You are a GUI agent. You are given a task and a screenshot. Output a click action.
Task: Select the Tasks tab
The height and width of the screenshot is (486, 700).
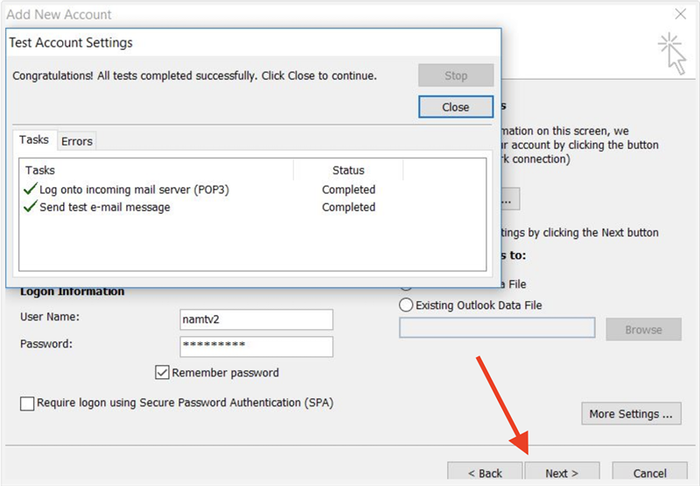pyautogui.click(x=34, y=140)
